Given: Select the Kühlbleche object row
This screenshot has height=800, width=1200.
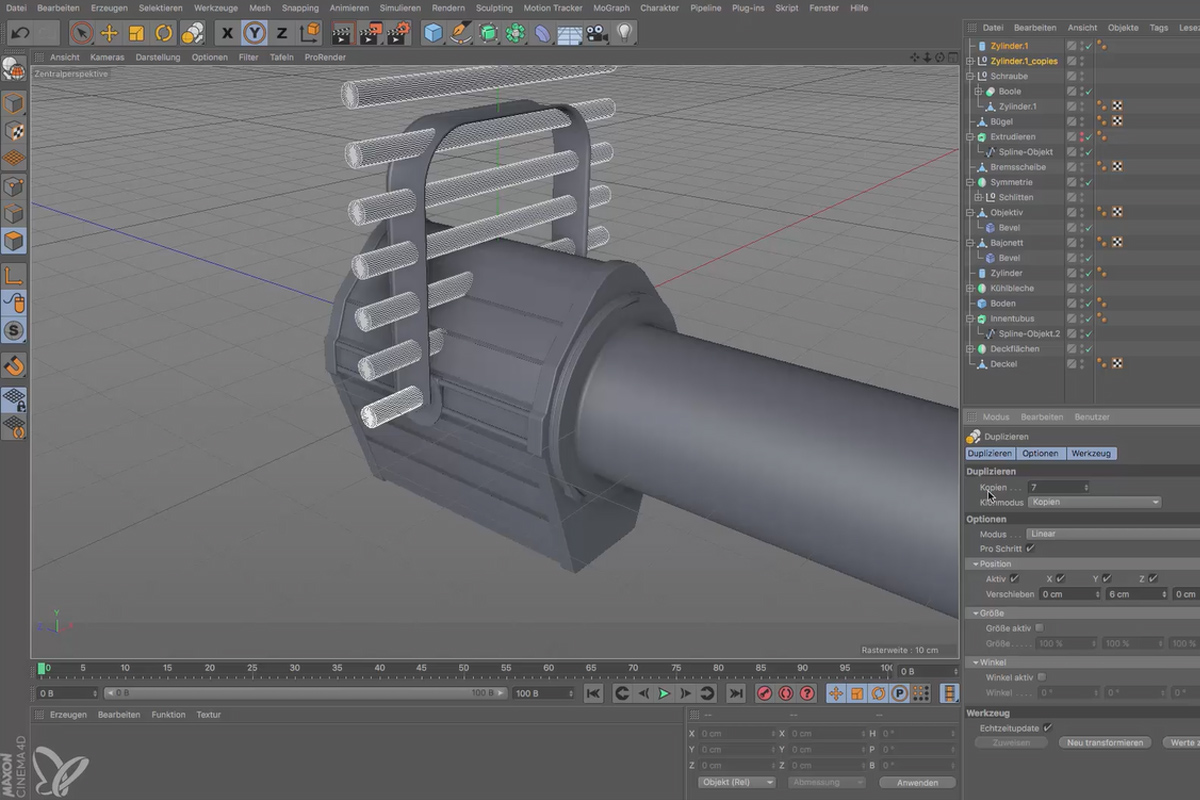Looking at the screenshot, I should pyautogui.click(x=1012, y=288).
